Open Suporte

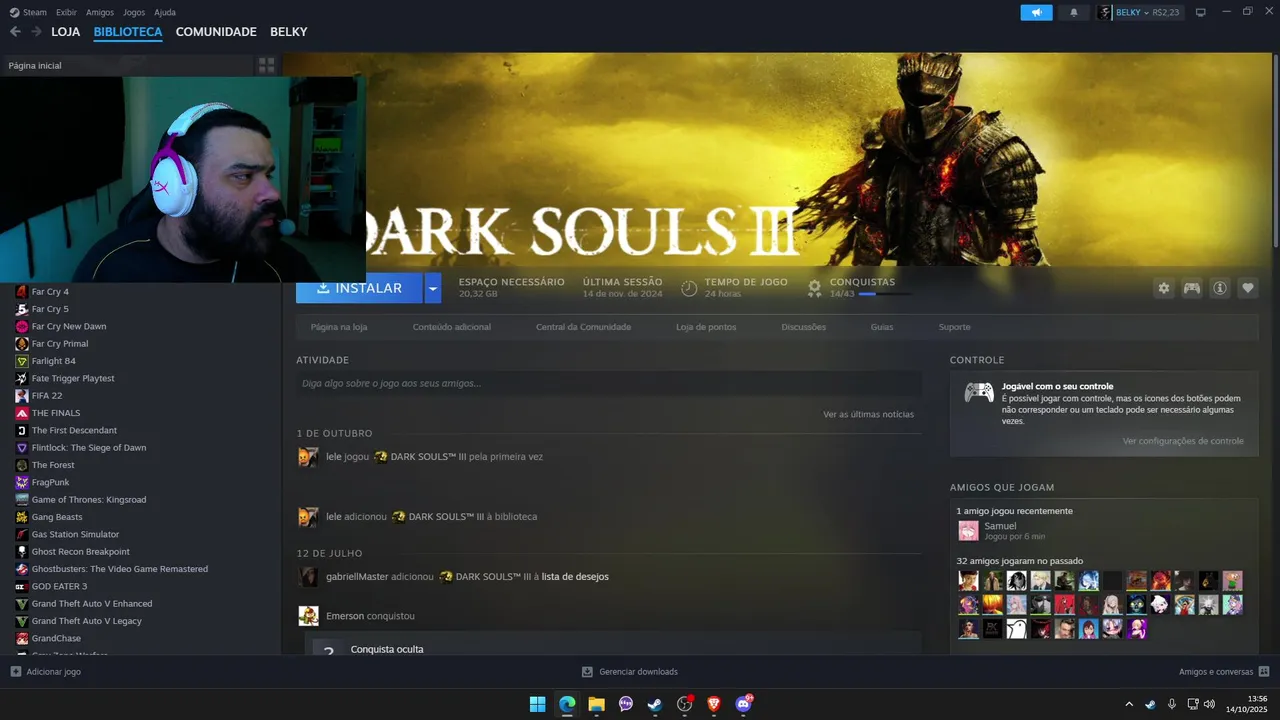(x=954, y=327)
